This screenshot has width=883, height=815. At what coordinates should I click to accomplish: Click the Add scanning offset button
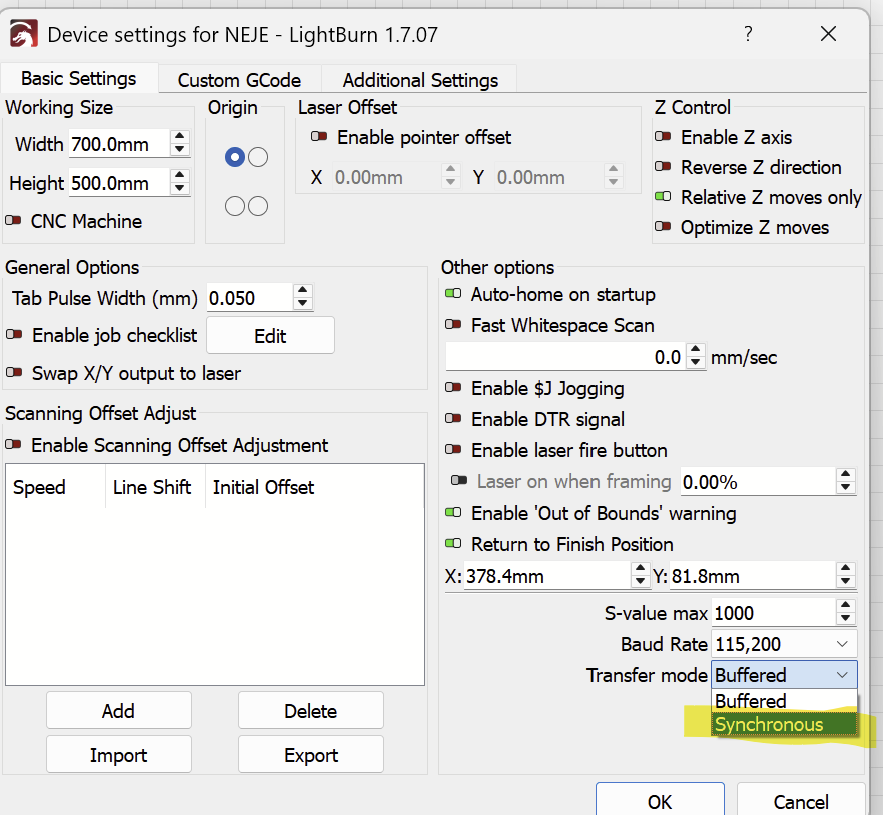point(119,711)
